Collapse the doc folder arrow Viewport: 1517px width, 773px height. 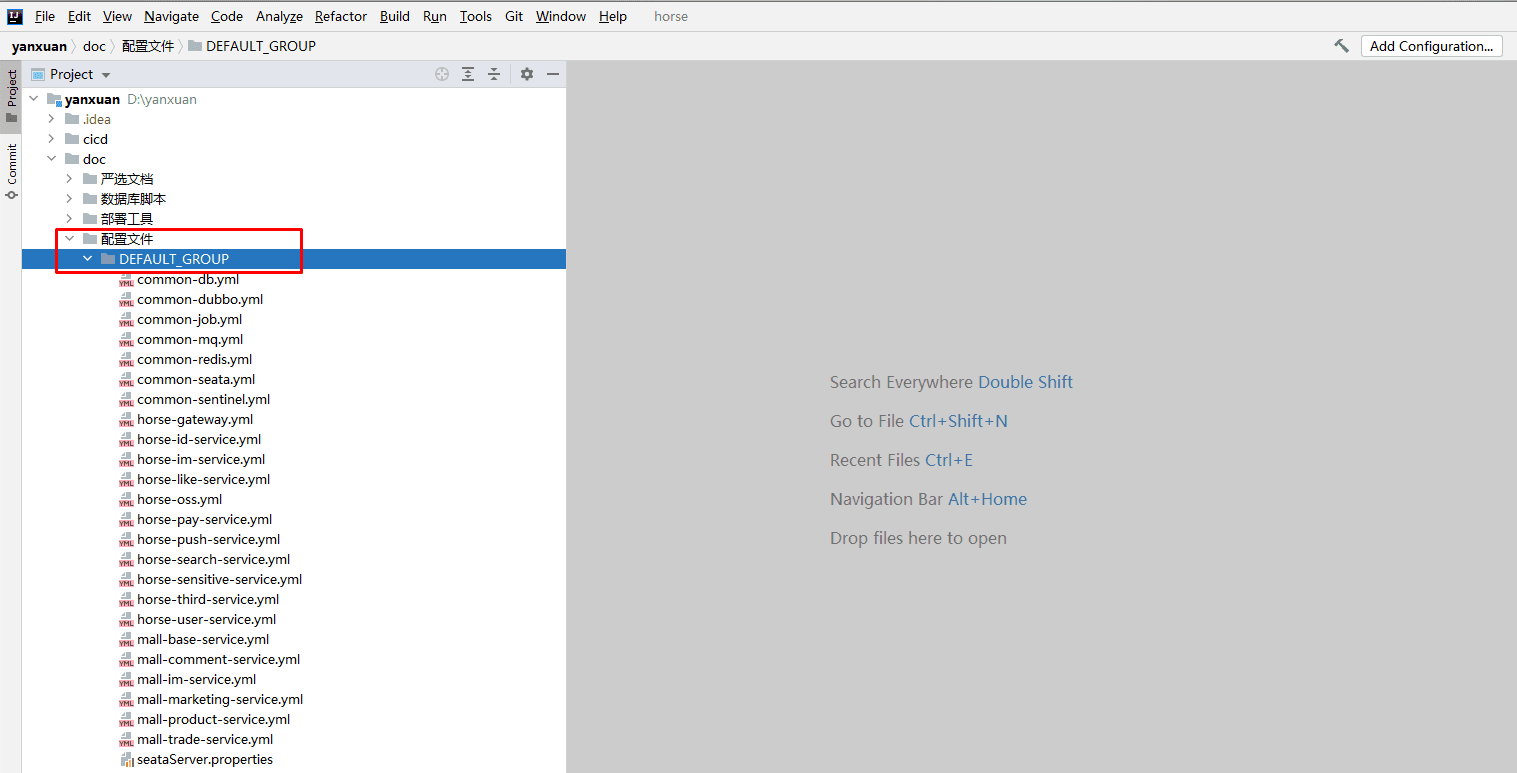tap(51, 159)
